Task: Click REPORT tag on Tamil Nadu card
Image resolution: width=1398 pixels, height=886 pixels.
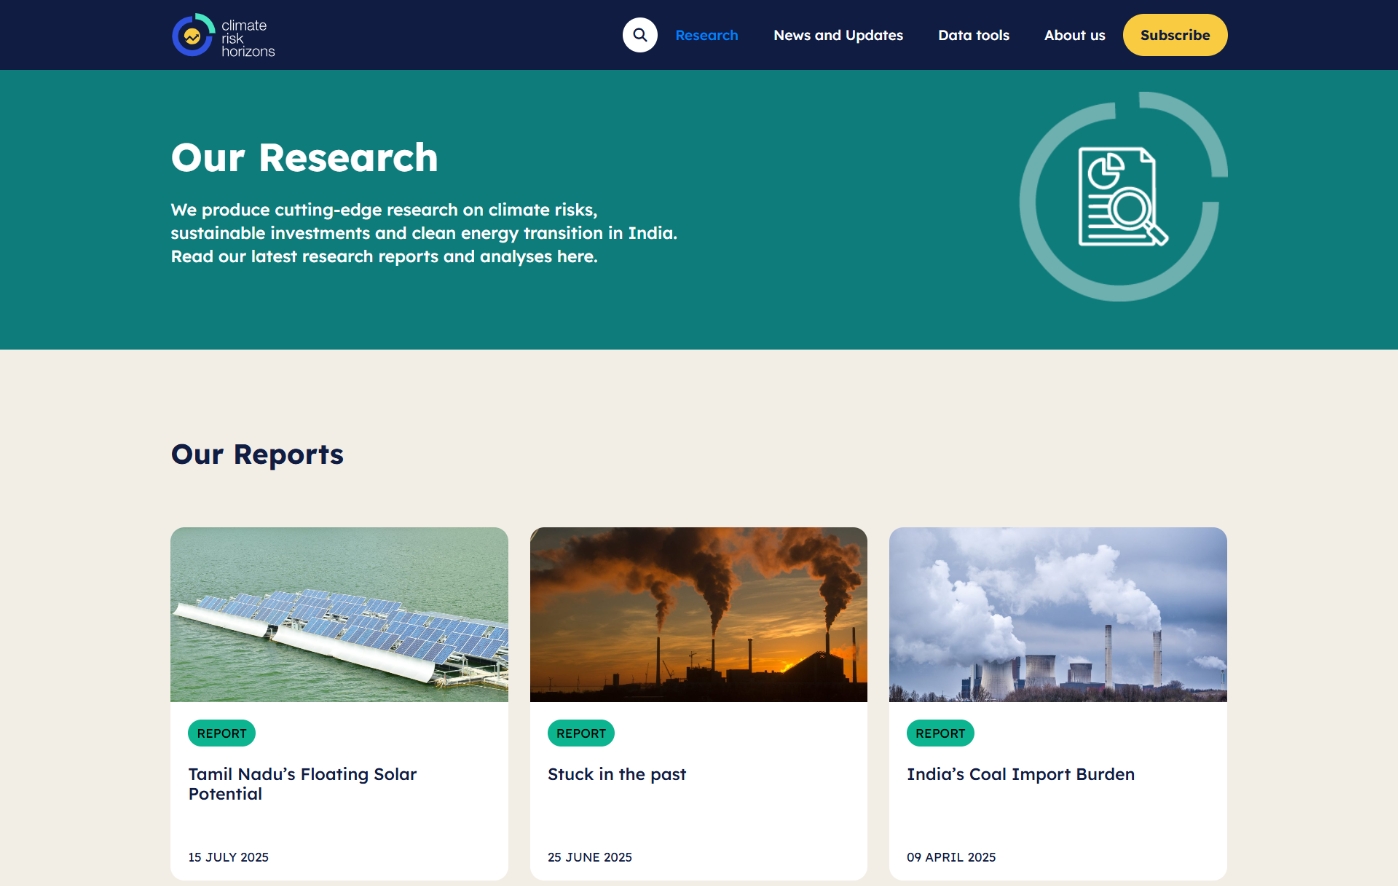Action: tap(222, 733)
